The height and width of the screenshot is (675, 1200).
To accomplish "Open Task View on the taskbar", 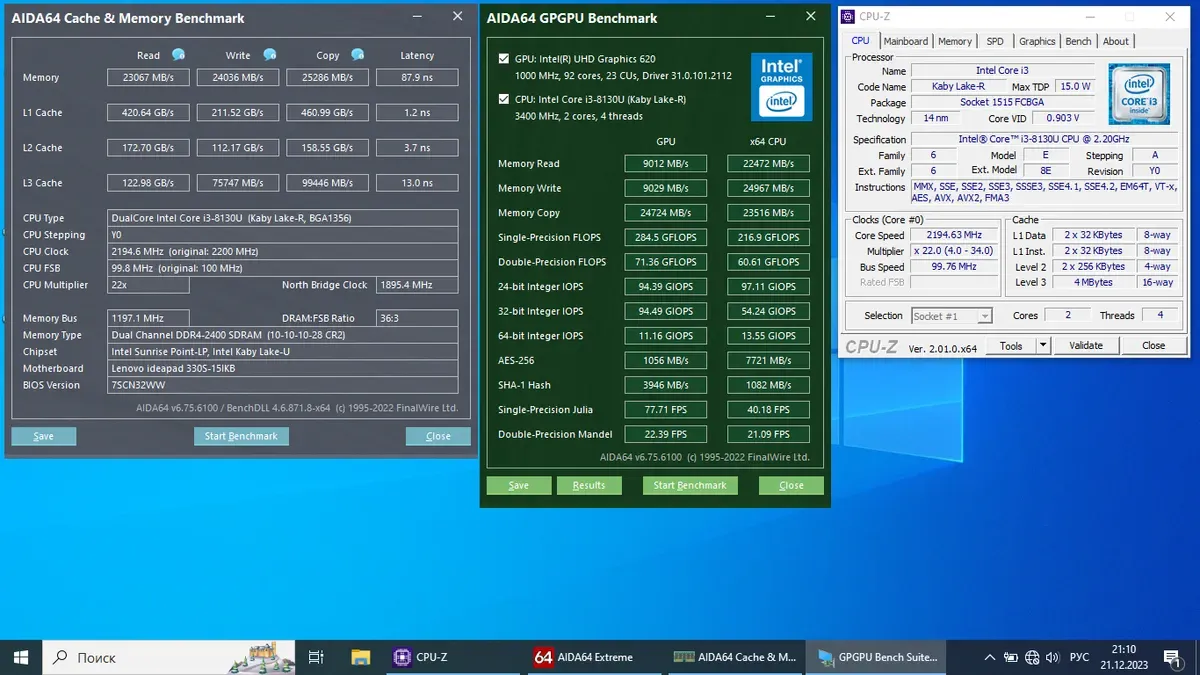I will click(316, 657).
